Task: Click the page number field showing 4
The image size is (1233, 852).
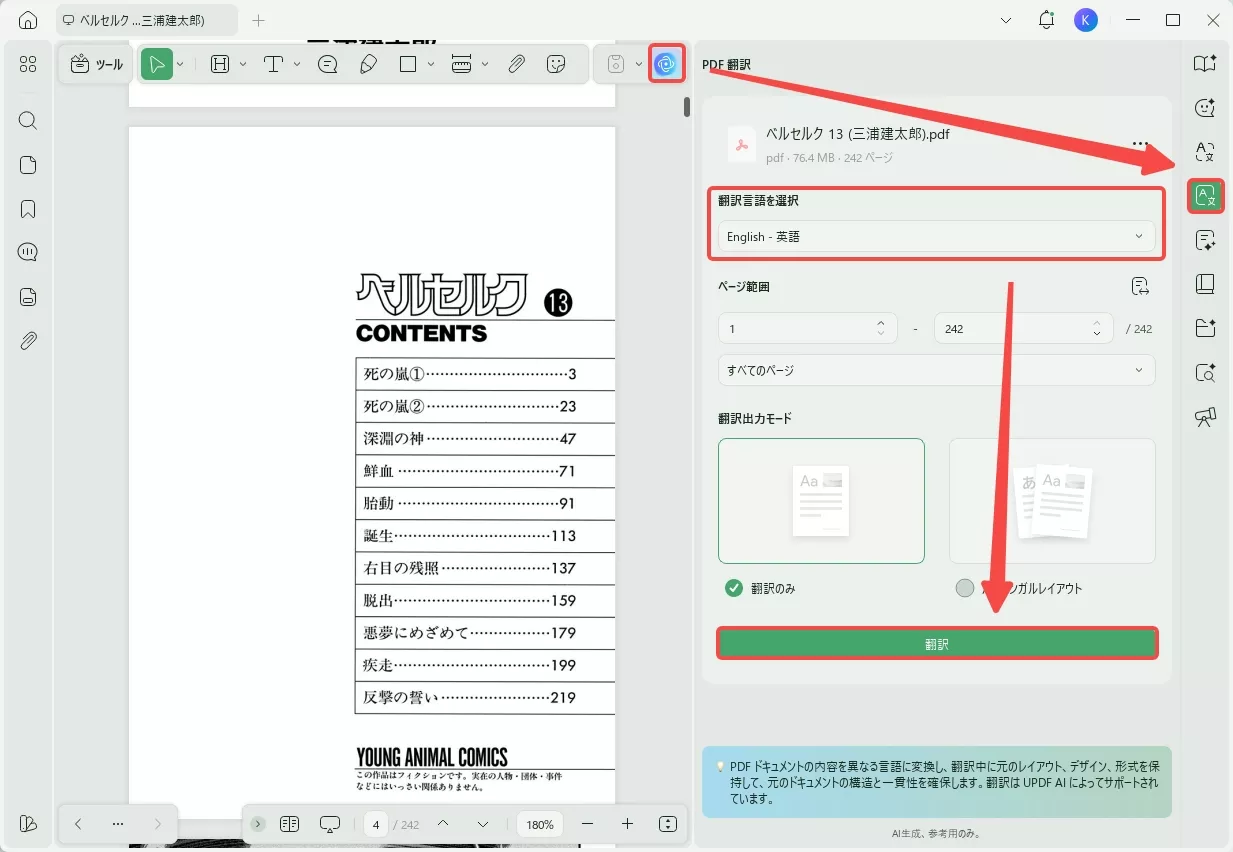Action: coord(376,824)
